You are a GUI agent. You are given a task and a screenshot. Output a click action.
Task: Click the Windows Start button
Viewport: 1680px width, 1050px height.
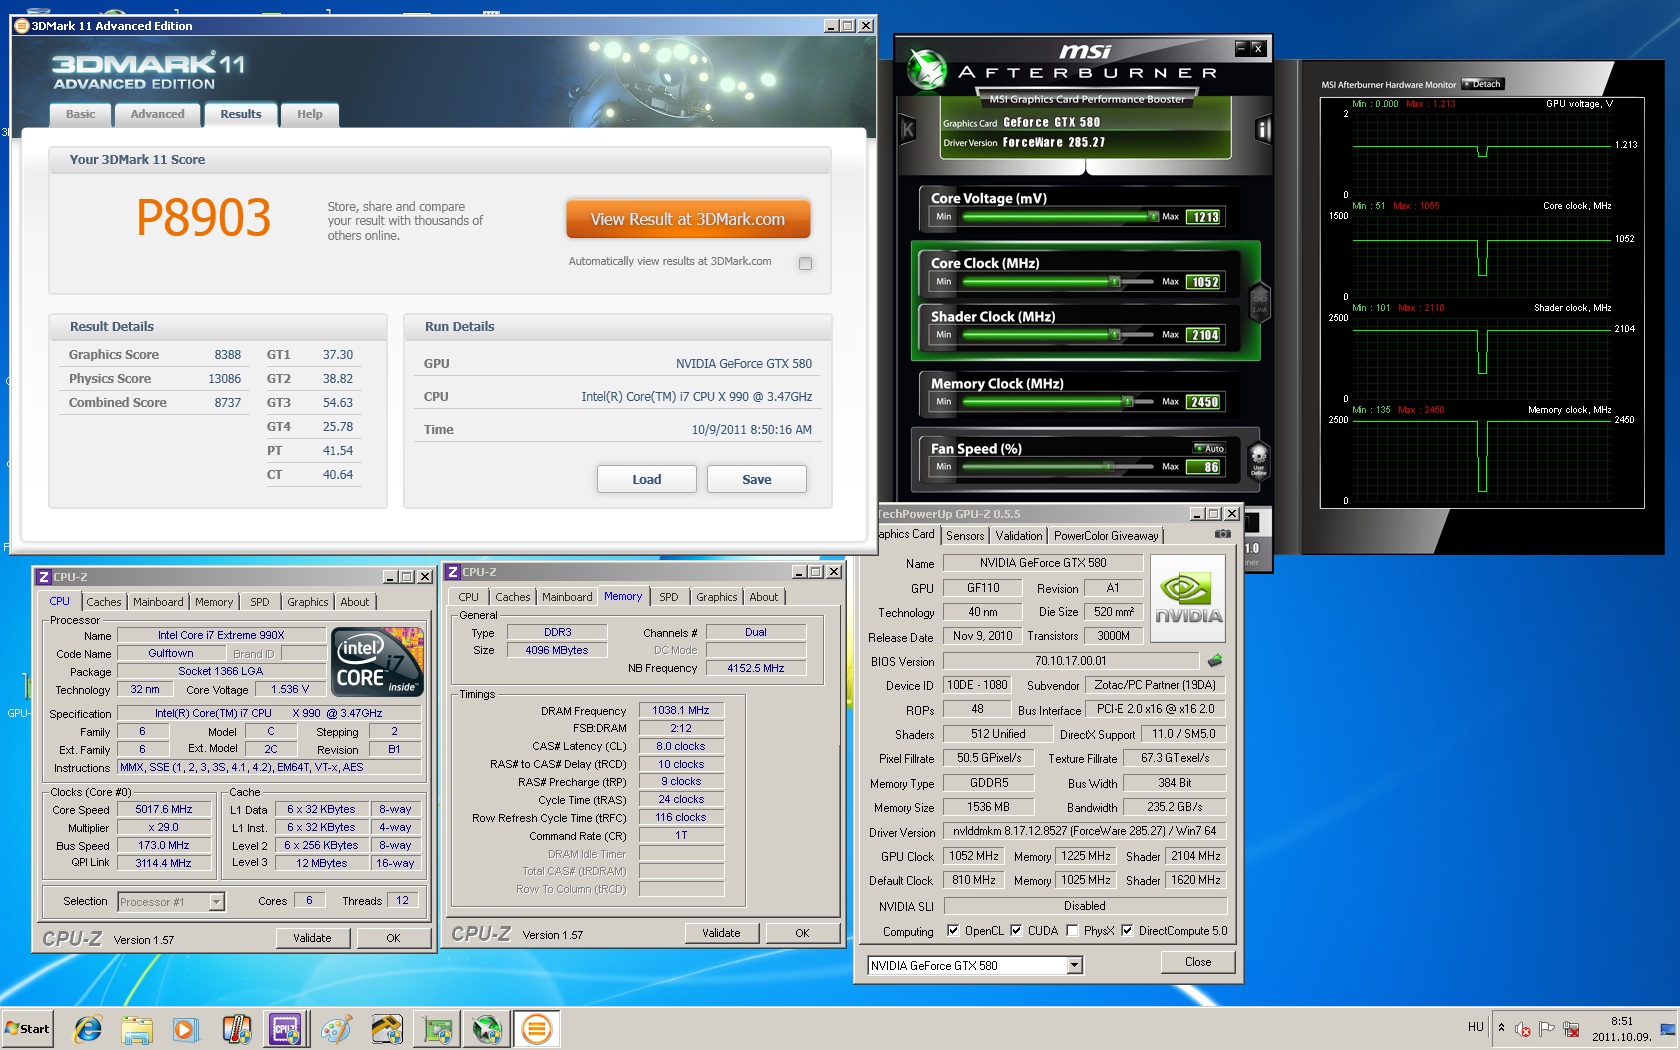point(28,1029)
